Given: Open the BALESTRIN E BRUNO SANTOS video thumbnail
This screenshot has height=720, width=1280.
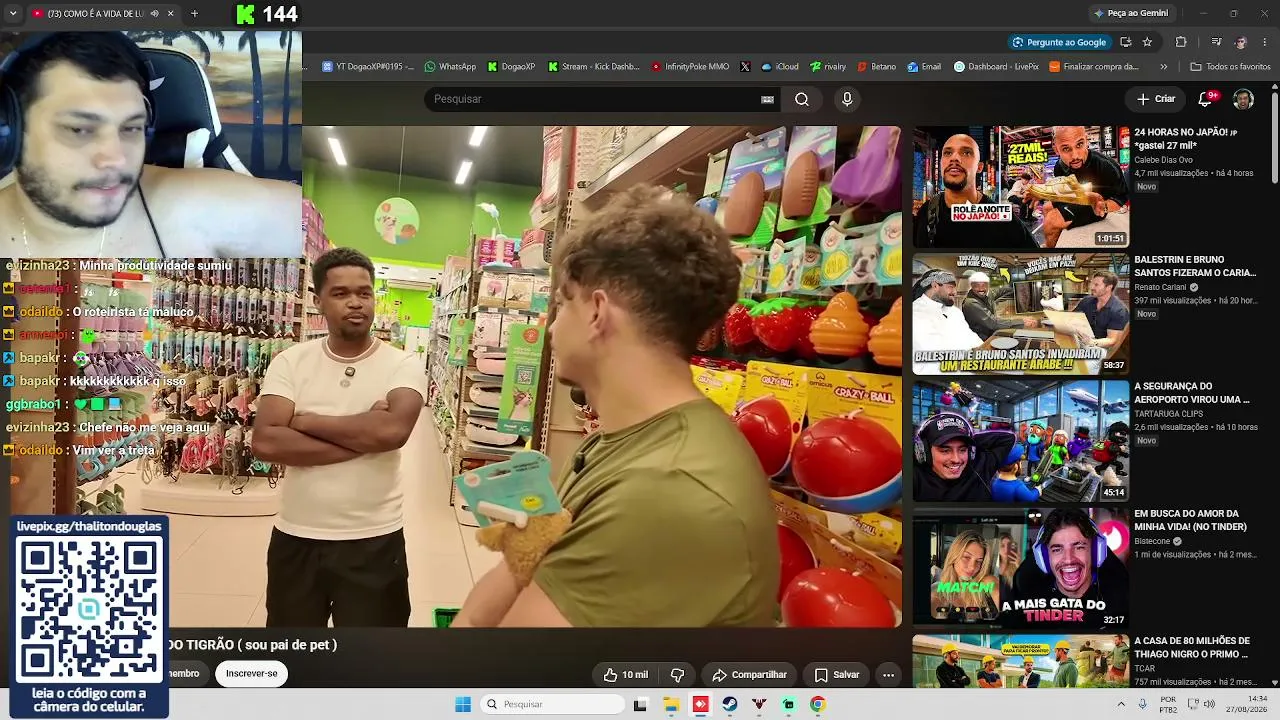Looking at the screenshot, I should pyautogui.click(x=1020, y=314).
